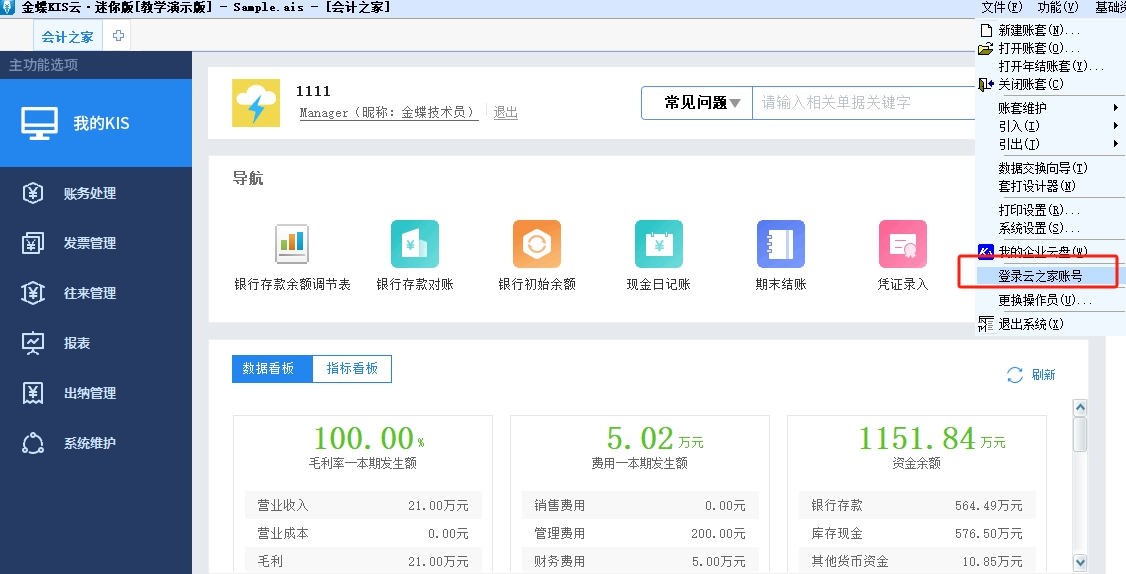This screenshot has width=1126, height=574.
Task: Click the dashboard scrollbar down arrow
Action: tap(1079, 563)
